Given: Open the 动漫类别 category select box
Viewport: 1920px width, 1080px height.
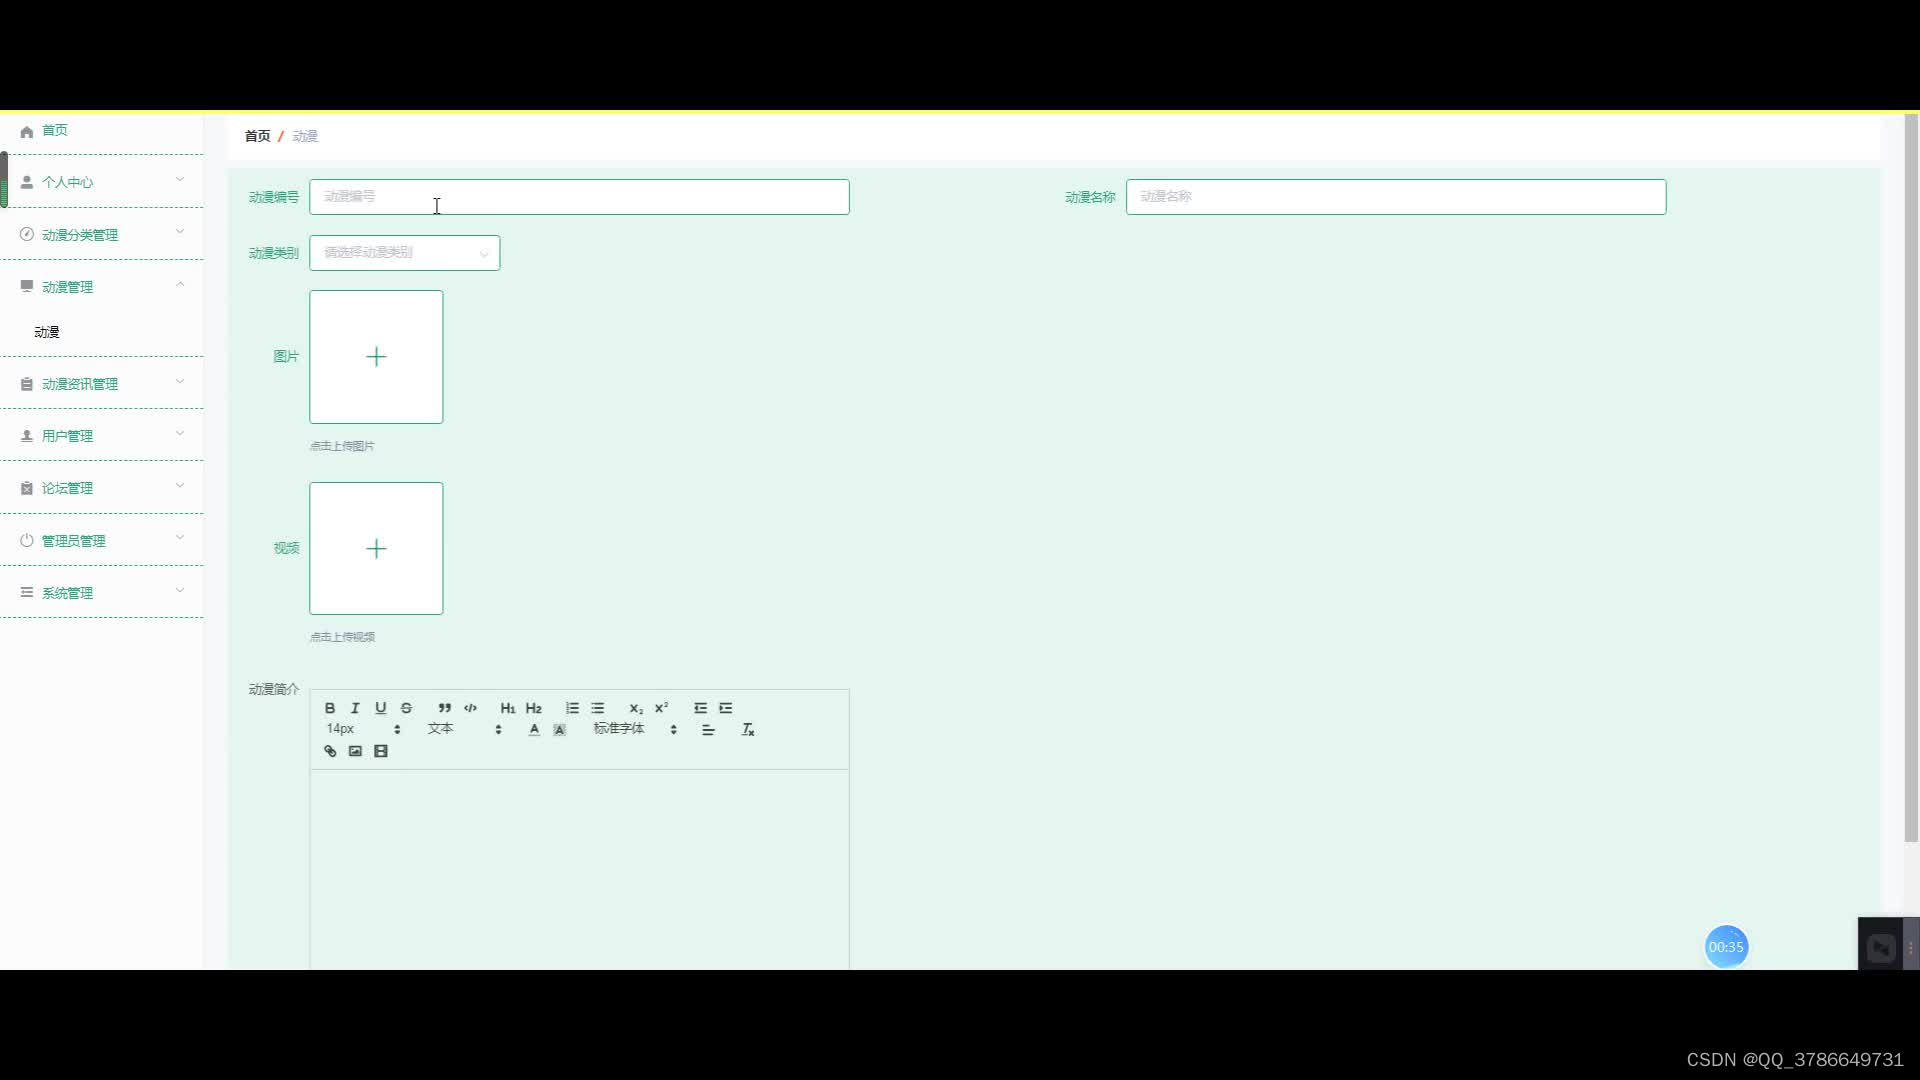Looking at the screenshot, I should (405, 253).
